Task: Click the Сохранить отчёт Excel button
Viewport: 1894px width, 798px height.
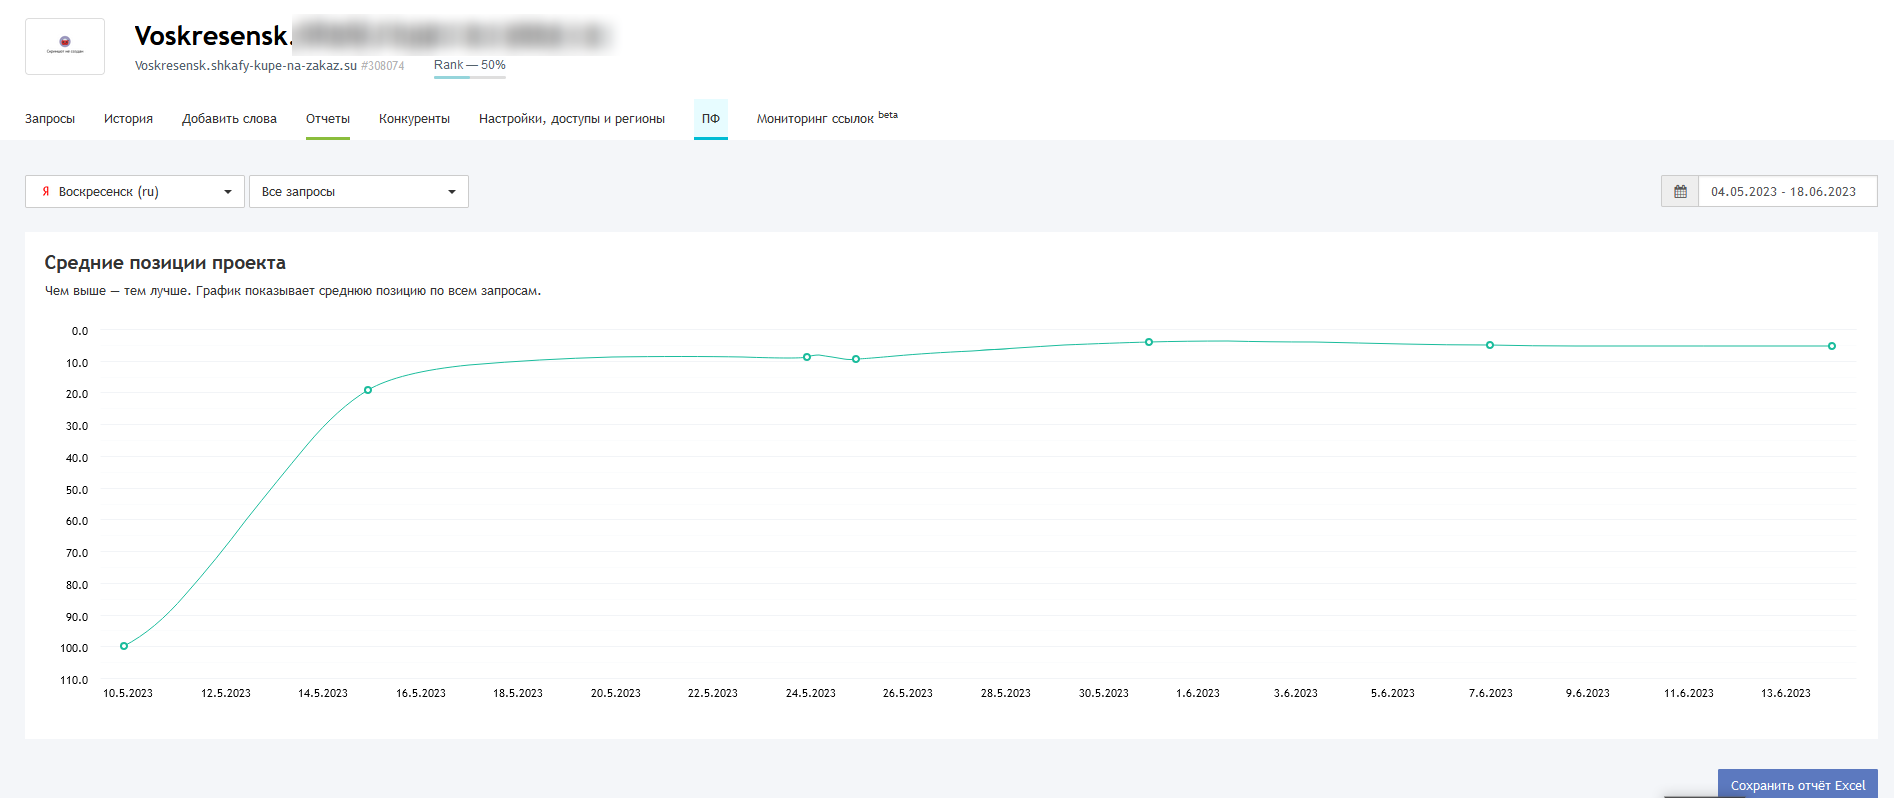Action: click(1797, 785)
